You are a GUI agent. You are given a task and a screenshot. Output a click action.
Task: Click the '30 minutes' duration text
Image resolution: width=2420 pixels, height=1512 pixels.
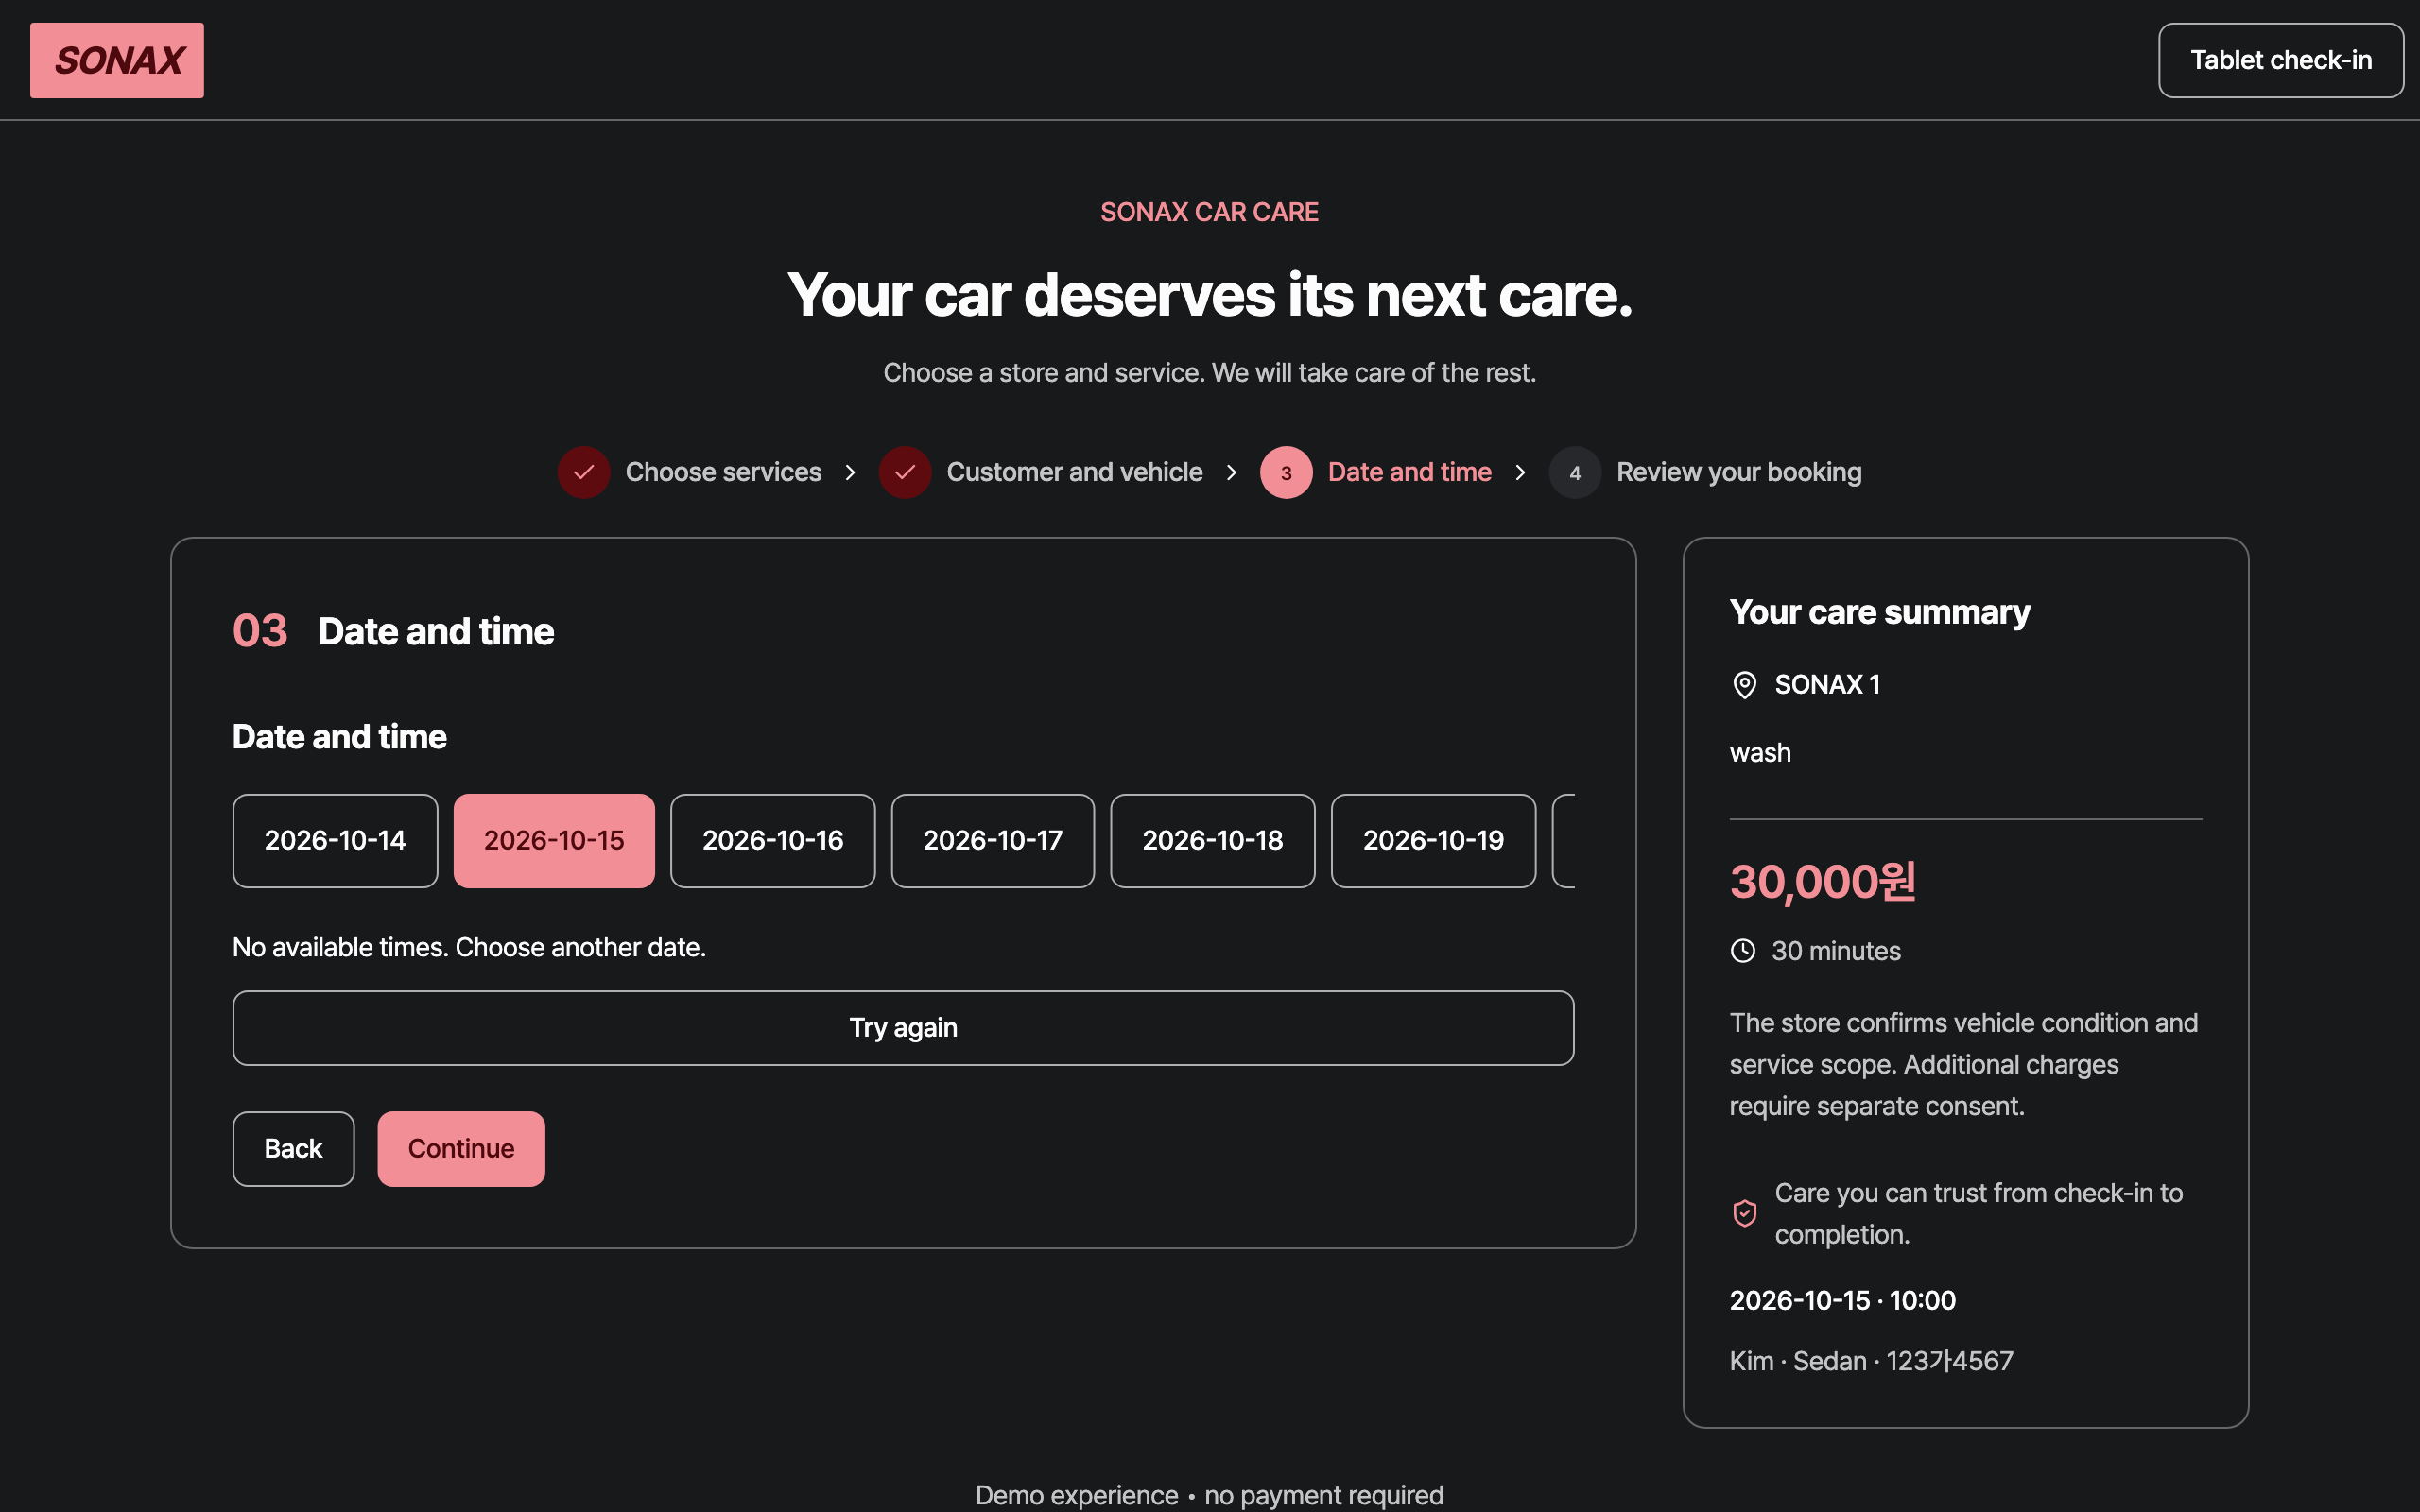pos(1836,951)
